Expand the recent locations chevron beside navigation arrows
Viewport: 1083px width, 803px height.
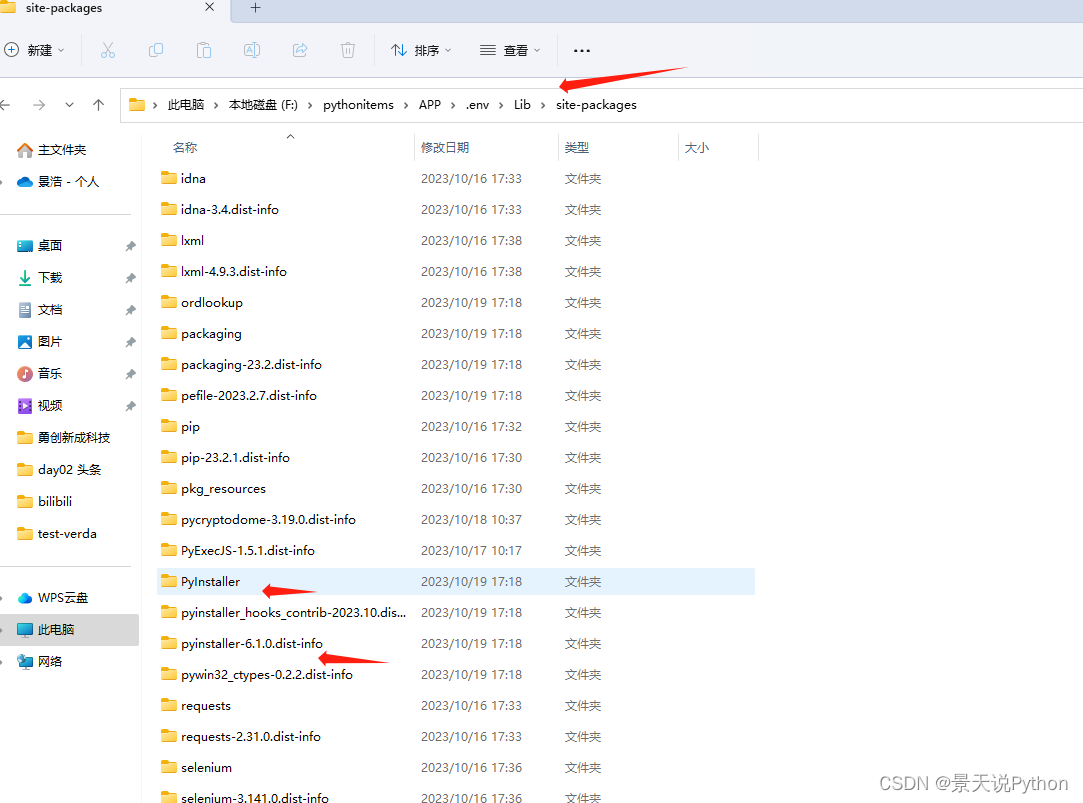click(68, 104)
